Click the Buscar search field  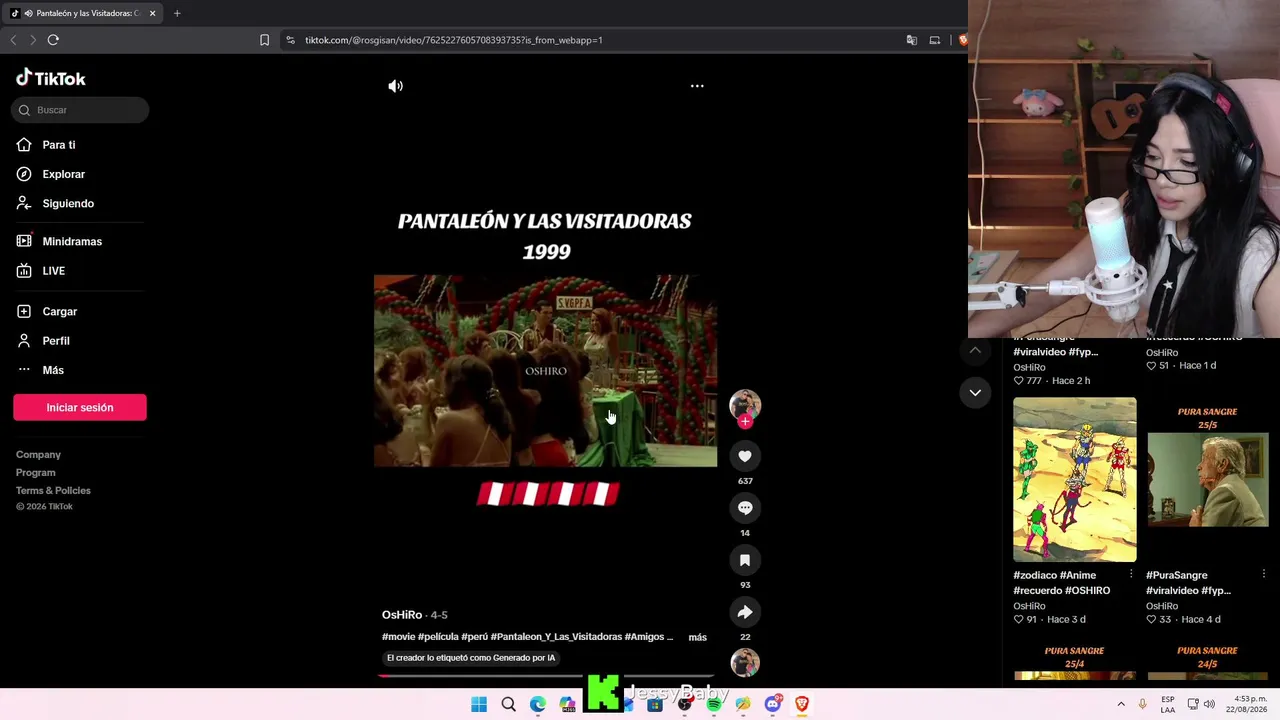coord(80,110)
